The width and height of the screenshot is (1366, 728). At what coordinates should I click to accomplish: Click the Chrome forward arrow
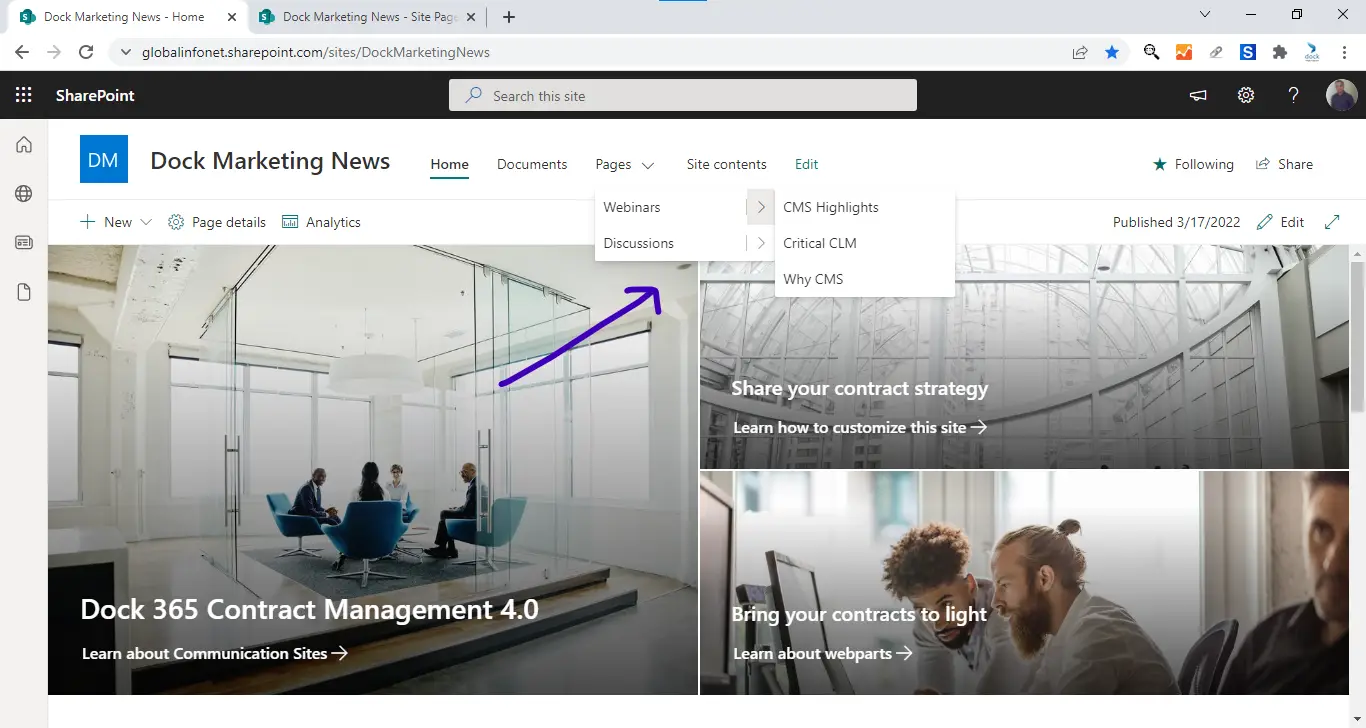tap(54, 52)
